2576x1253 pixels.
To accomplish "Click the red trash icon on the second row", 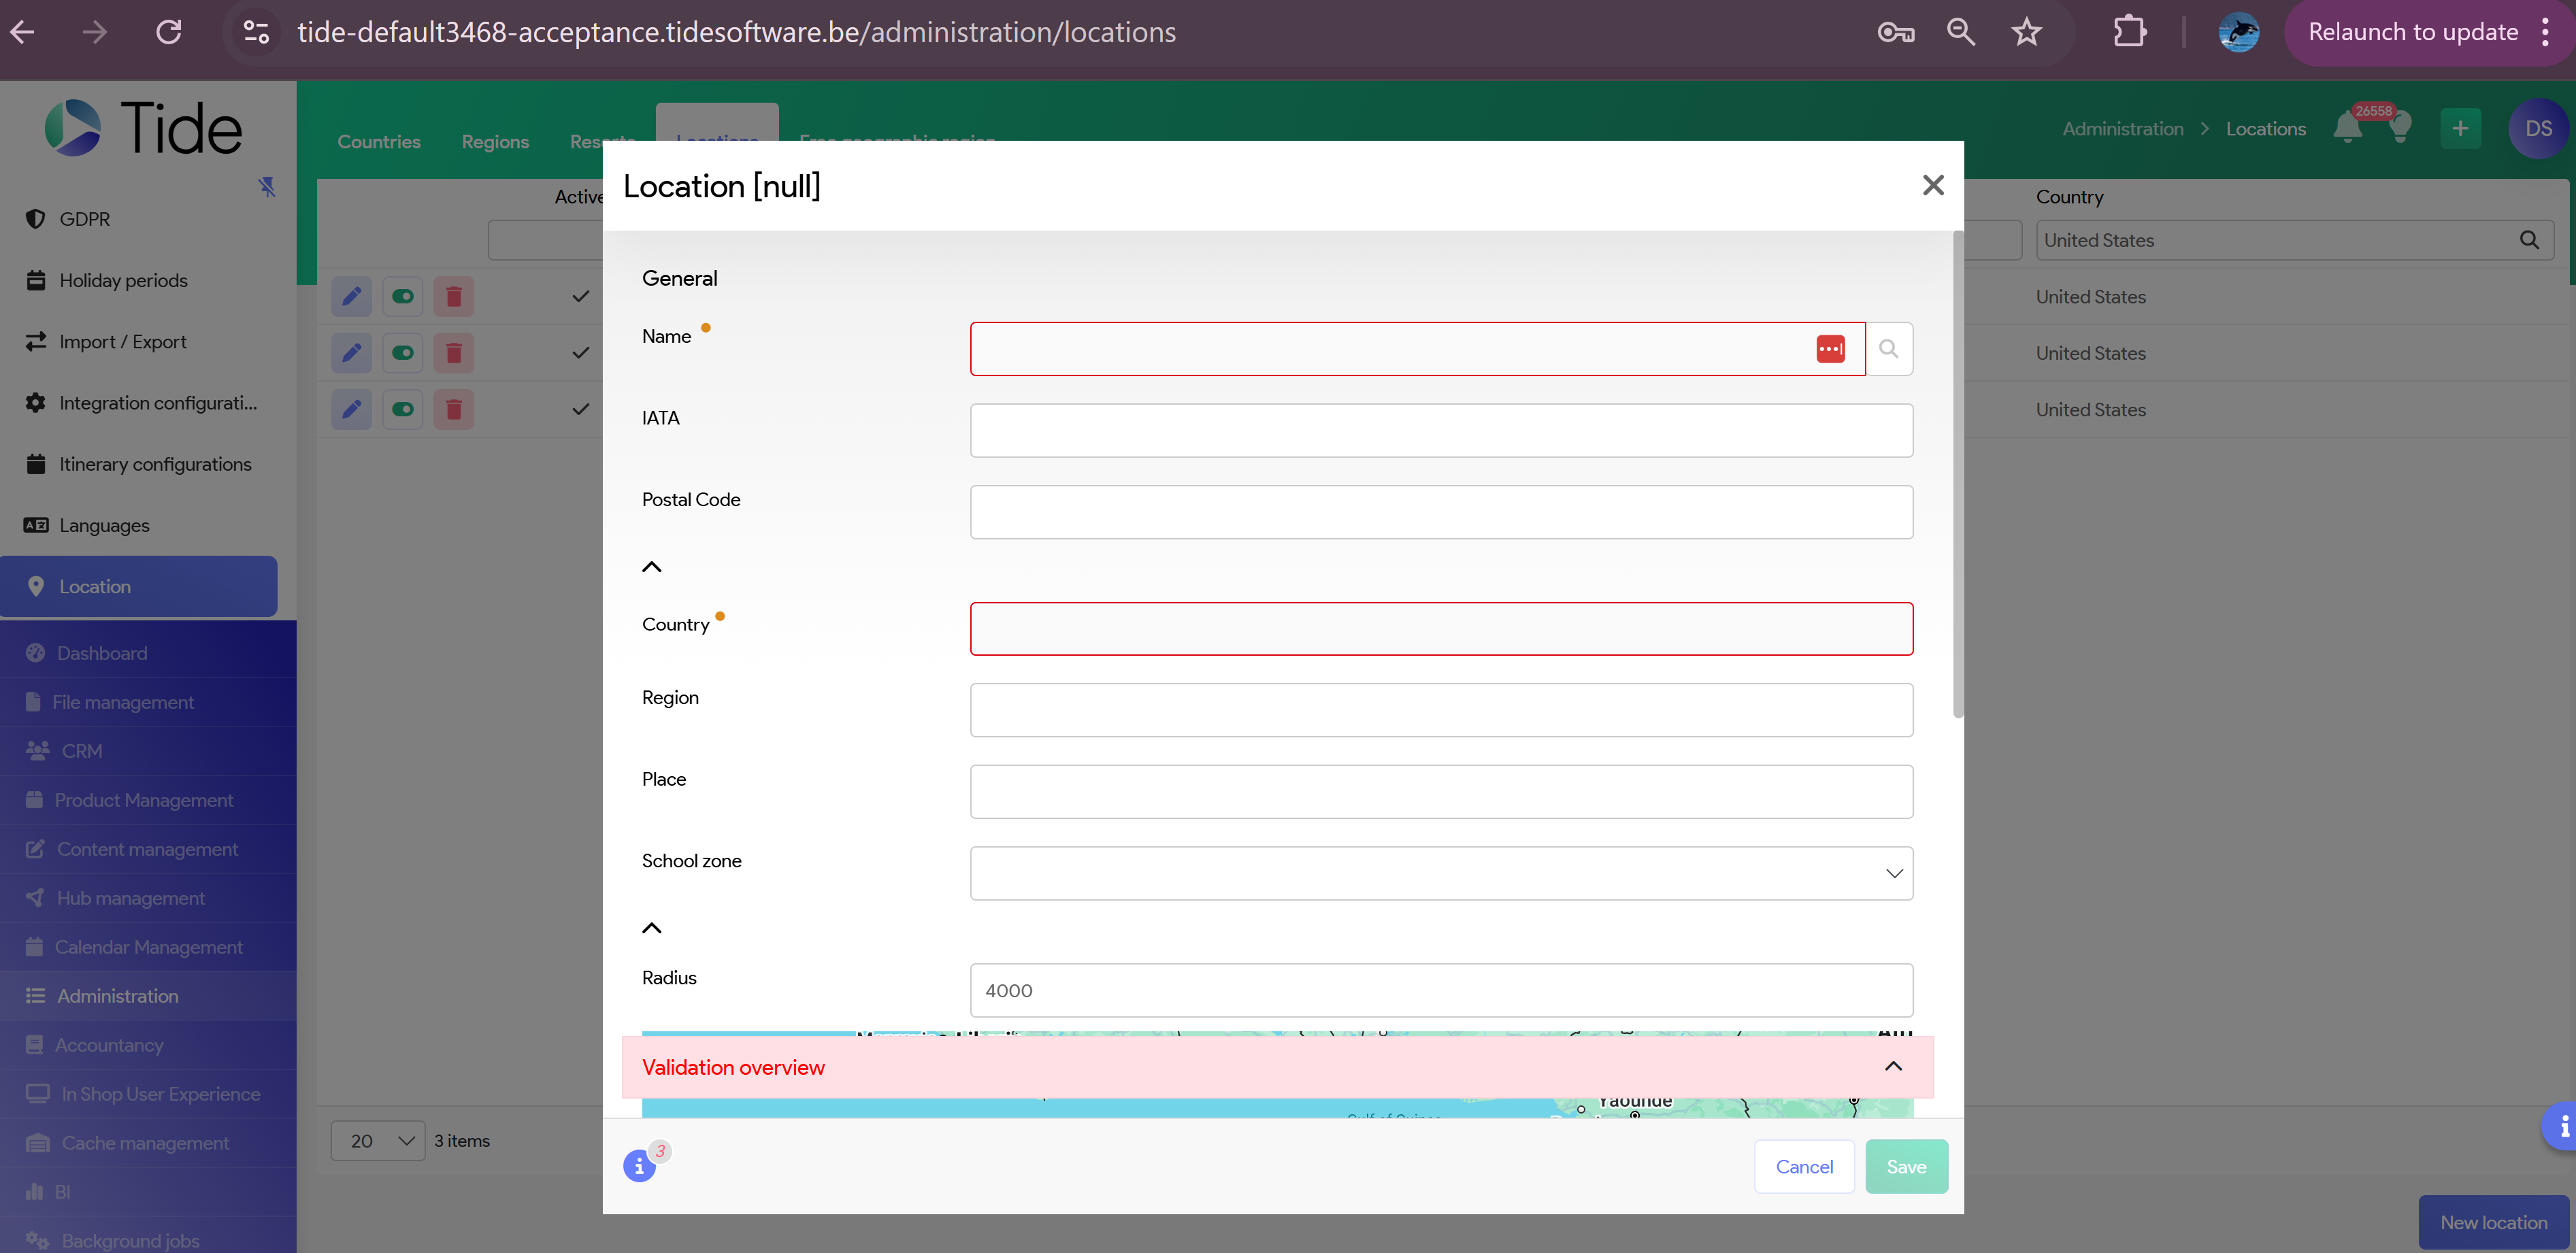I will tap(454, 353).
